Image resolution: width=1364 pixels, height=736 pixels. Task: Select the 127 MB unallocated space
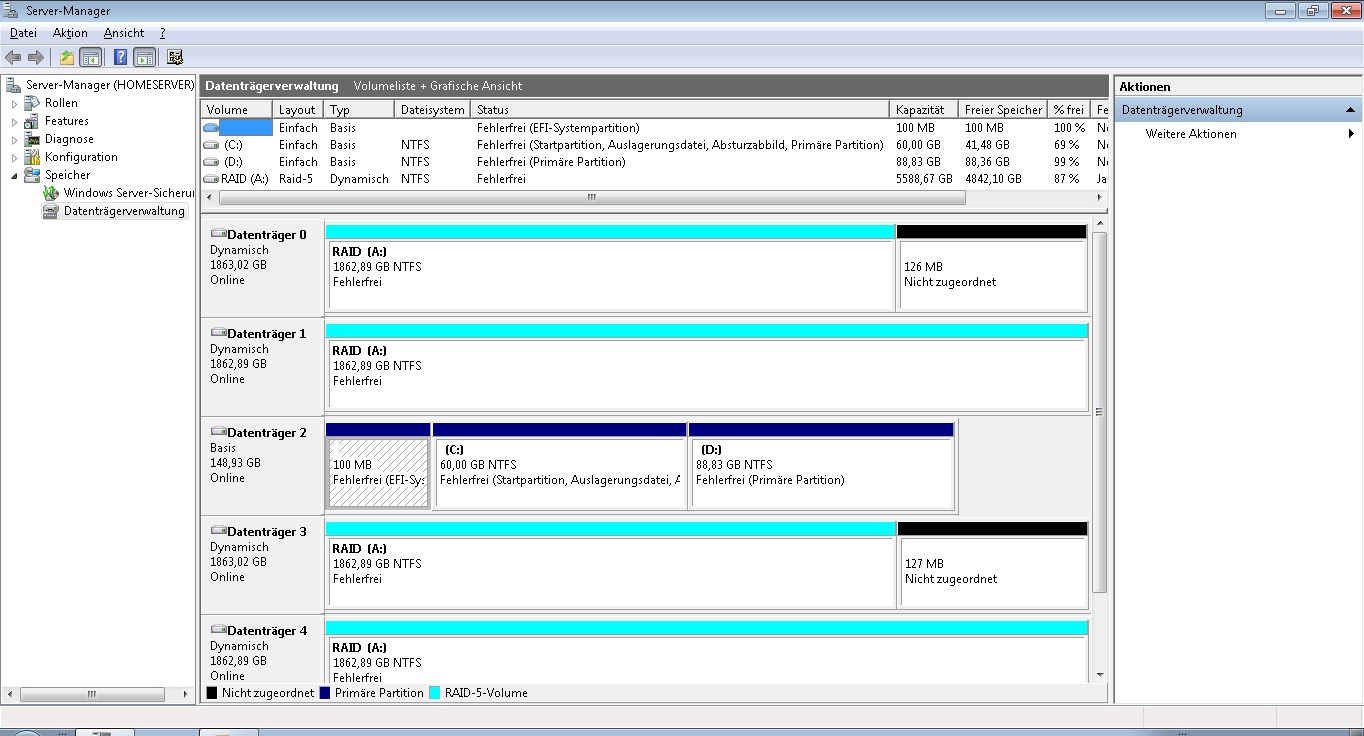pos(992,564)
